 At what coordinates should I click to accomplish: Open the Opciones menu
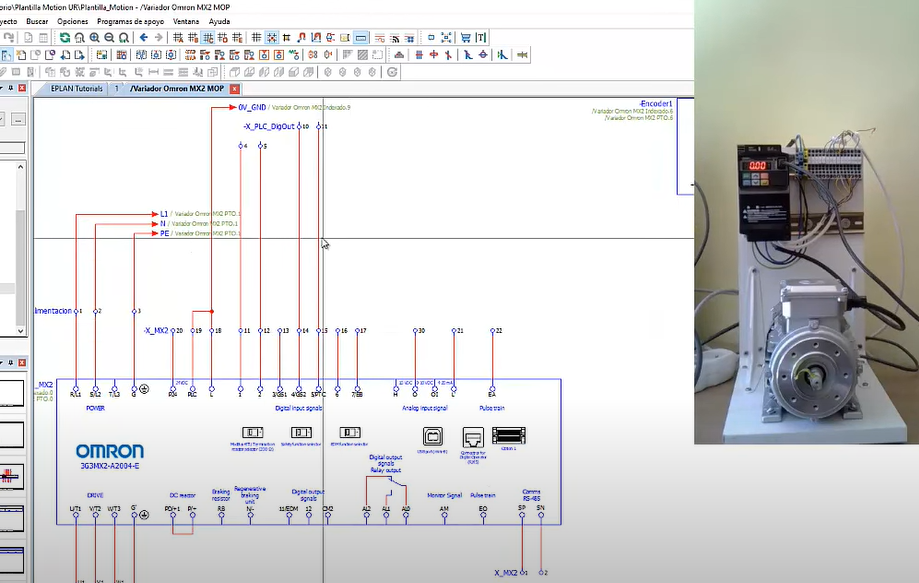pos(72,21)
